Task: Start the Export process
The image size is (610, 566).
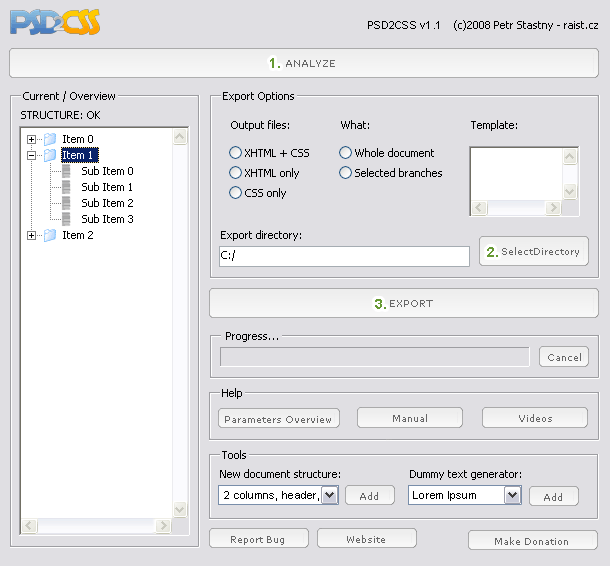Action: click(404, 303)
